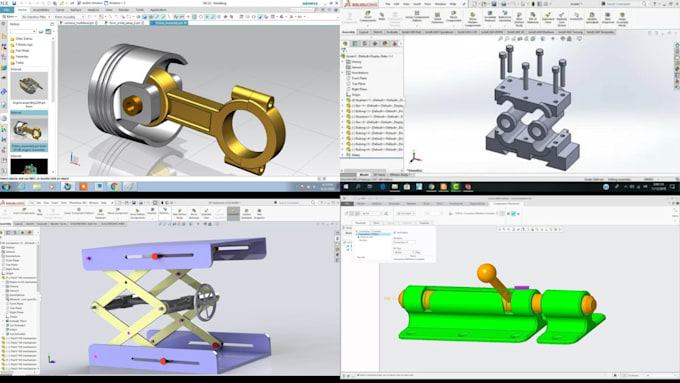
Task: Switch to the Assemblies tab in NX
Action: point(41,10)
